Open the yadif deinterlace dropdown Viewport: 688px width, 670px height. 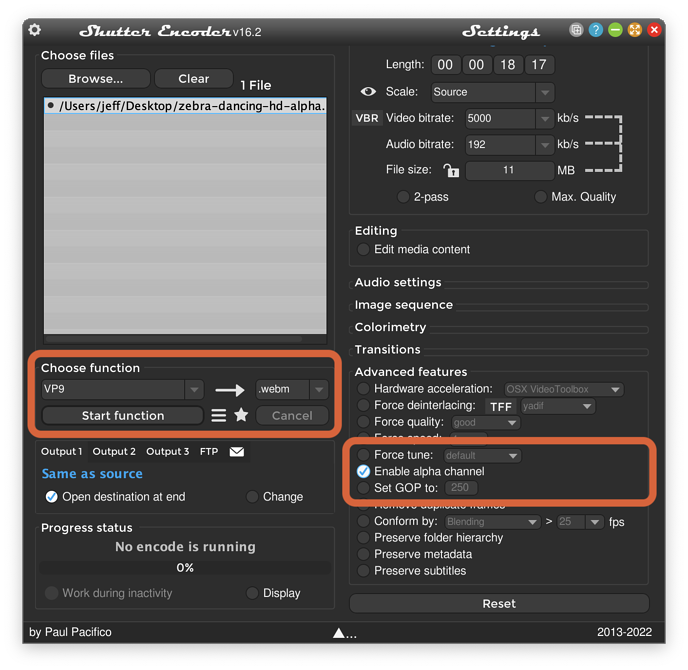(557, 406)
